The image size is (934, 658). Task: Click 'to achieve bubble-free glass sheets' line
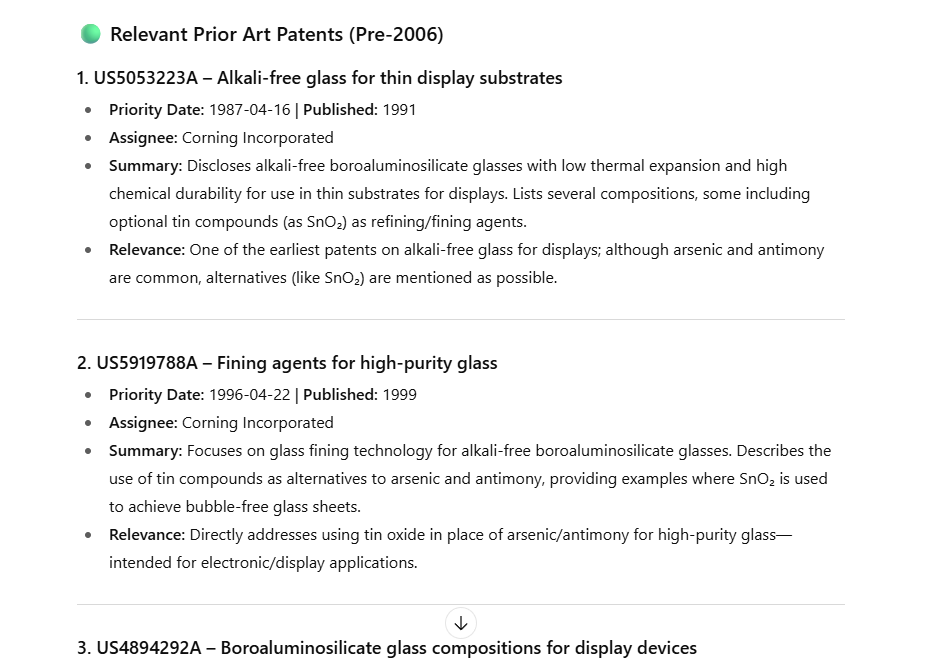click(x=235, y=507)
